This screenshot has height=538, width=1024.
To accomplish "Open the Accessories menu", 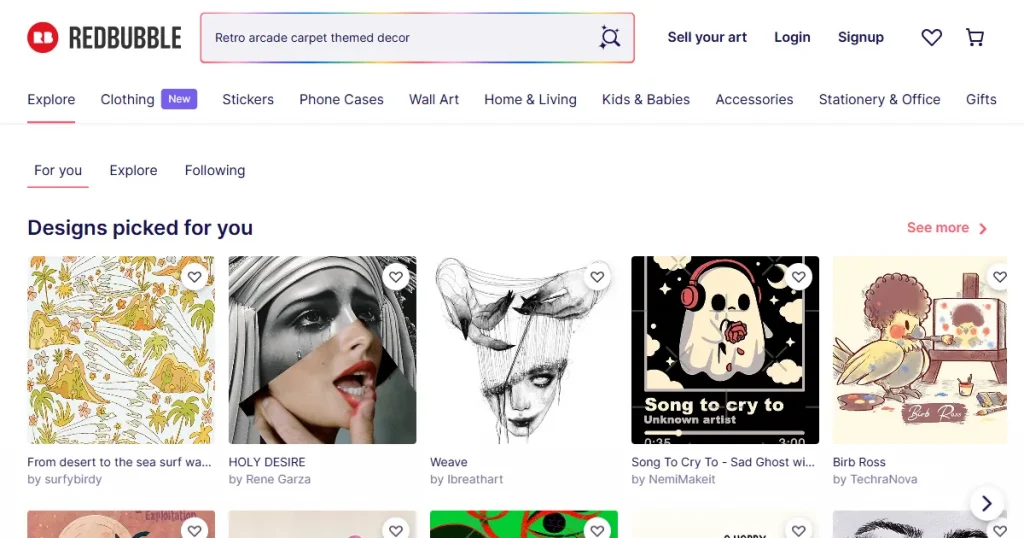I will [x=754, y=99].
